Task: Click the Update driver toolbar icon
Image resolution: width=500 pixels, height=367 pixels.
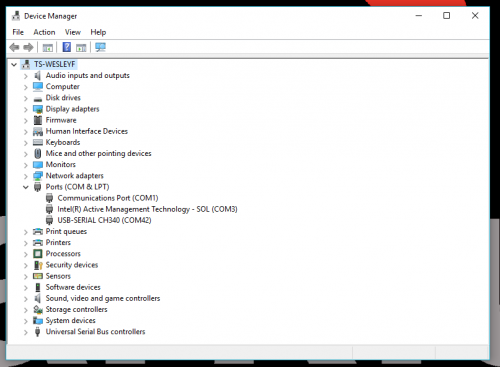Action: [81, 48]
